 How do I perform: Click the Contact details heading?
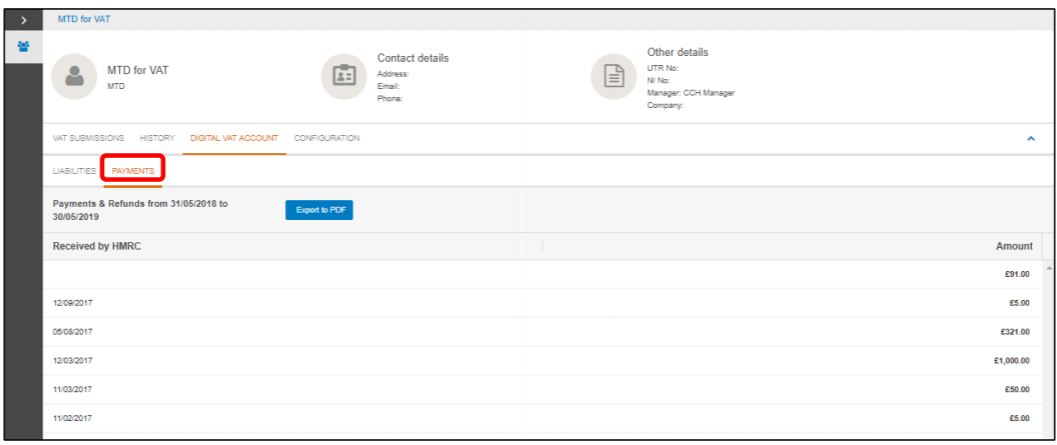coord(413,58)
